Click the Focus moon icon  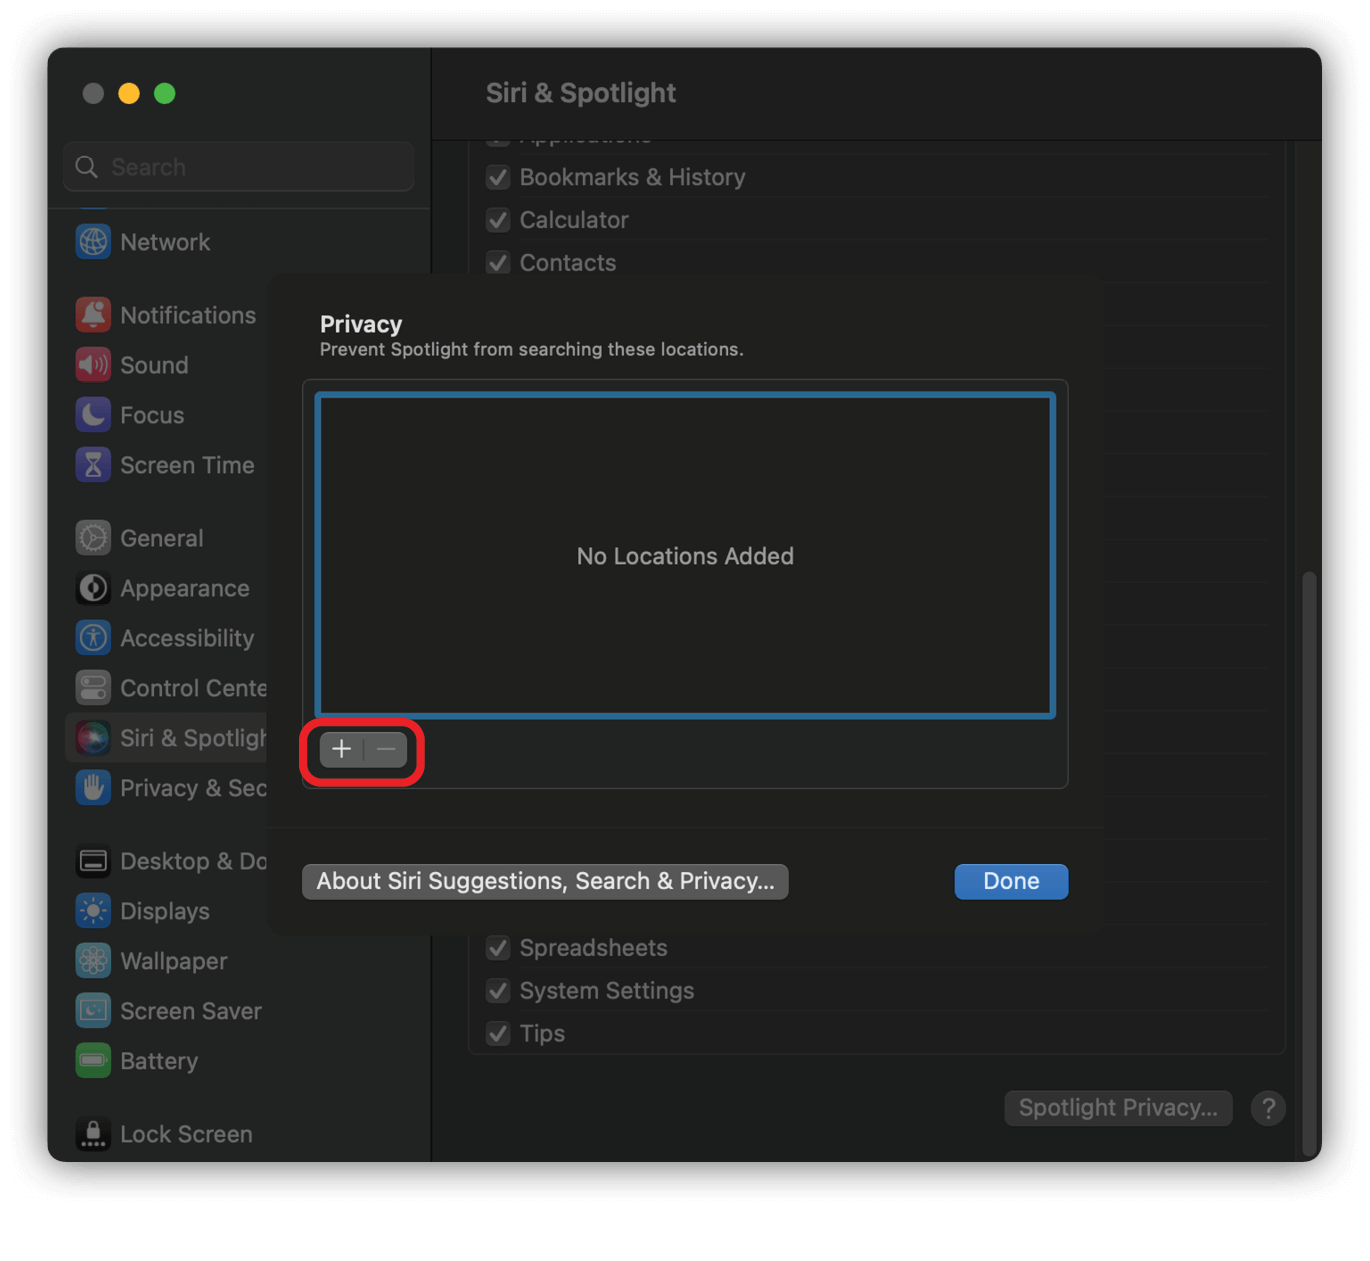pyautogui.click(x=93, y=415)
